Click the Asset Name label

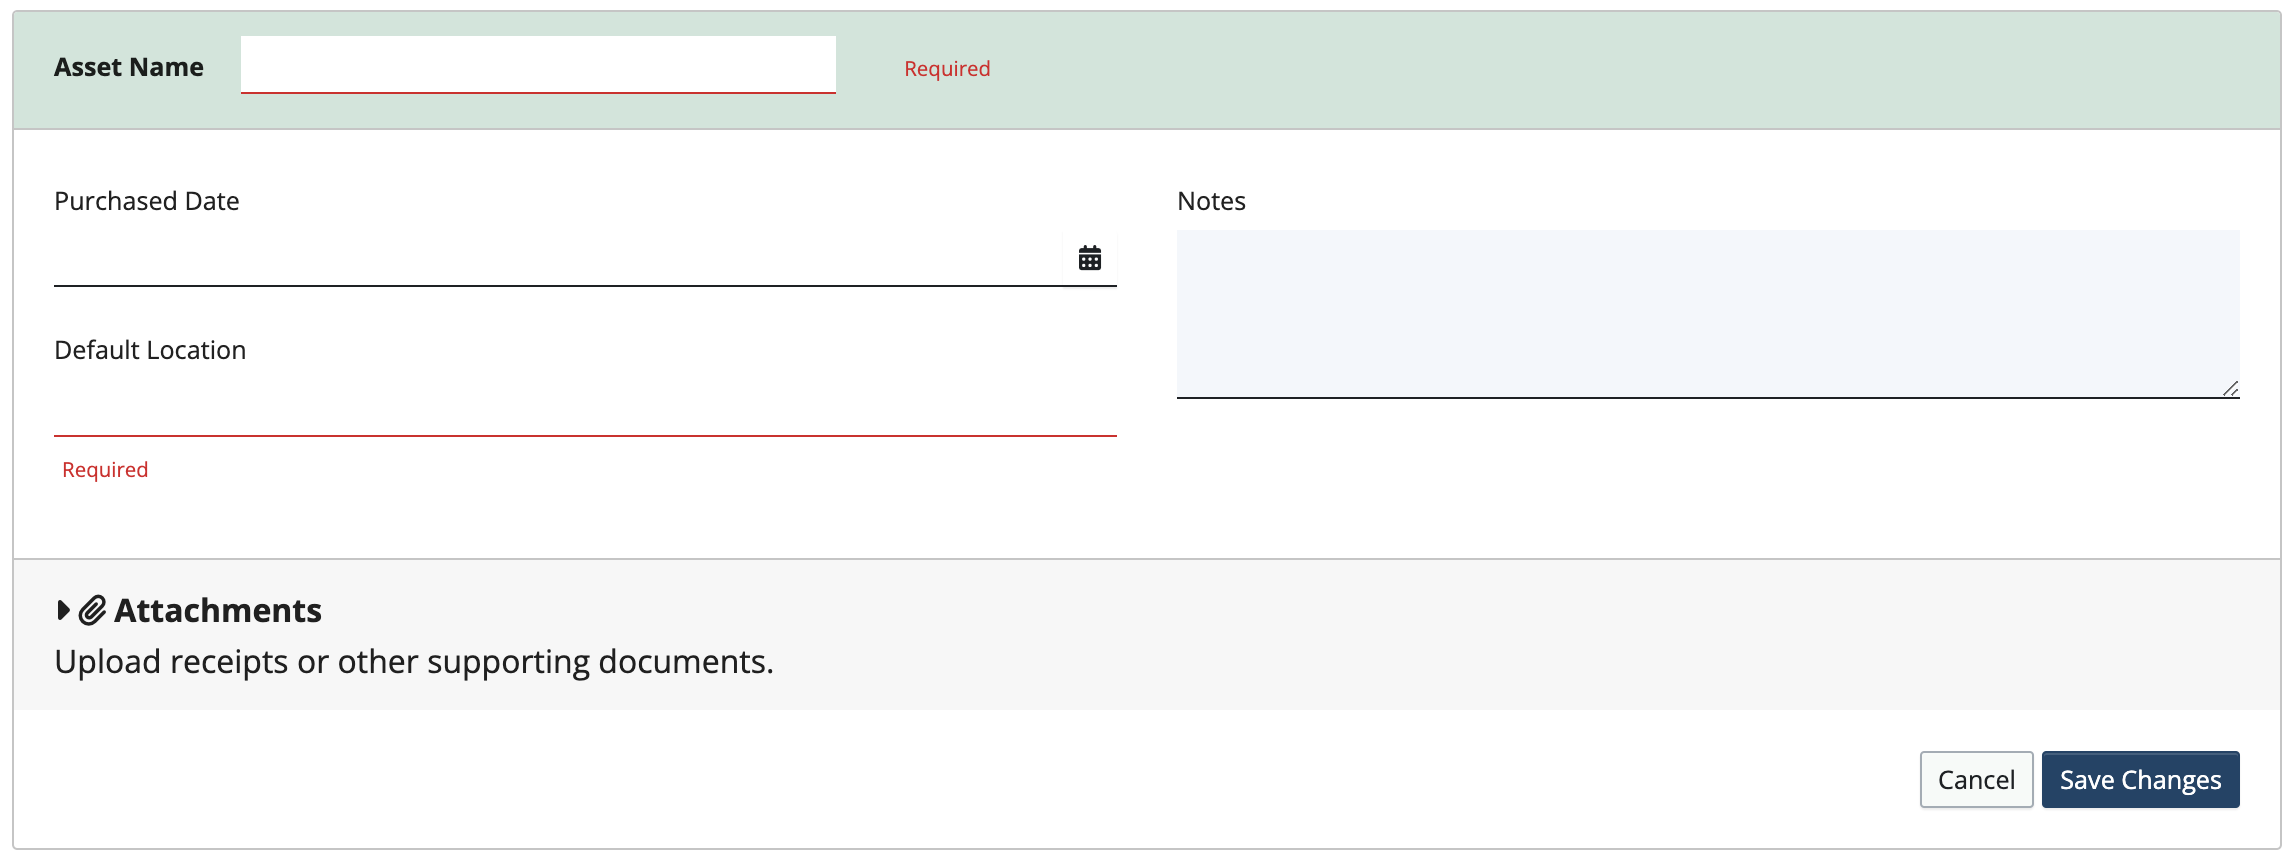point(129,67)
